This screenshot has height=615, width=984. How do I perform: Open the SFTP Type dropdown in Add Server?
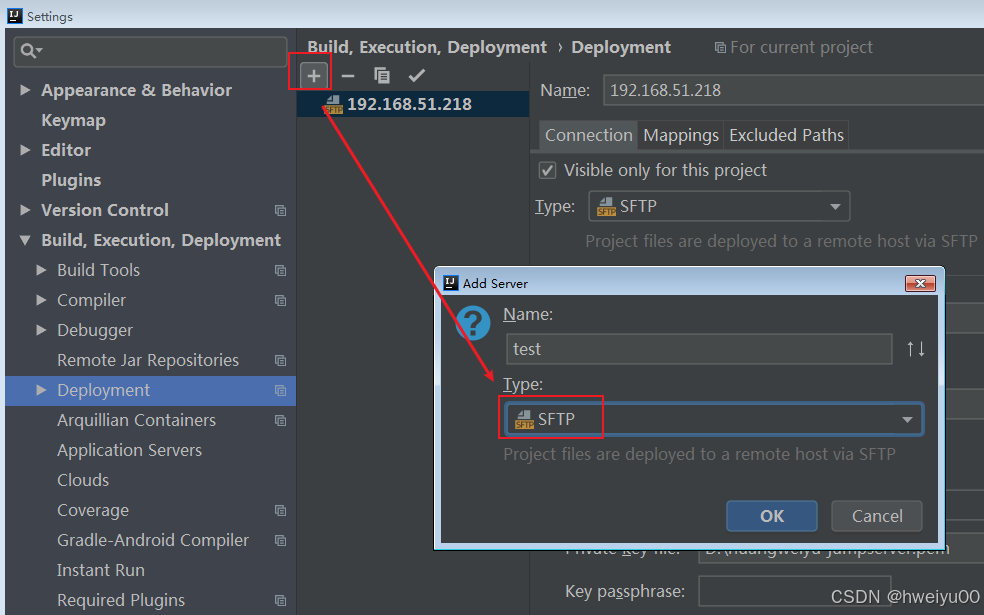pos(714,419)
